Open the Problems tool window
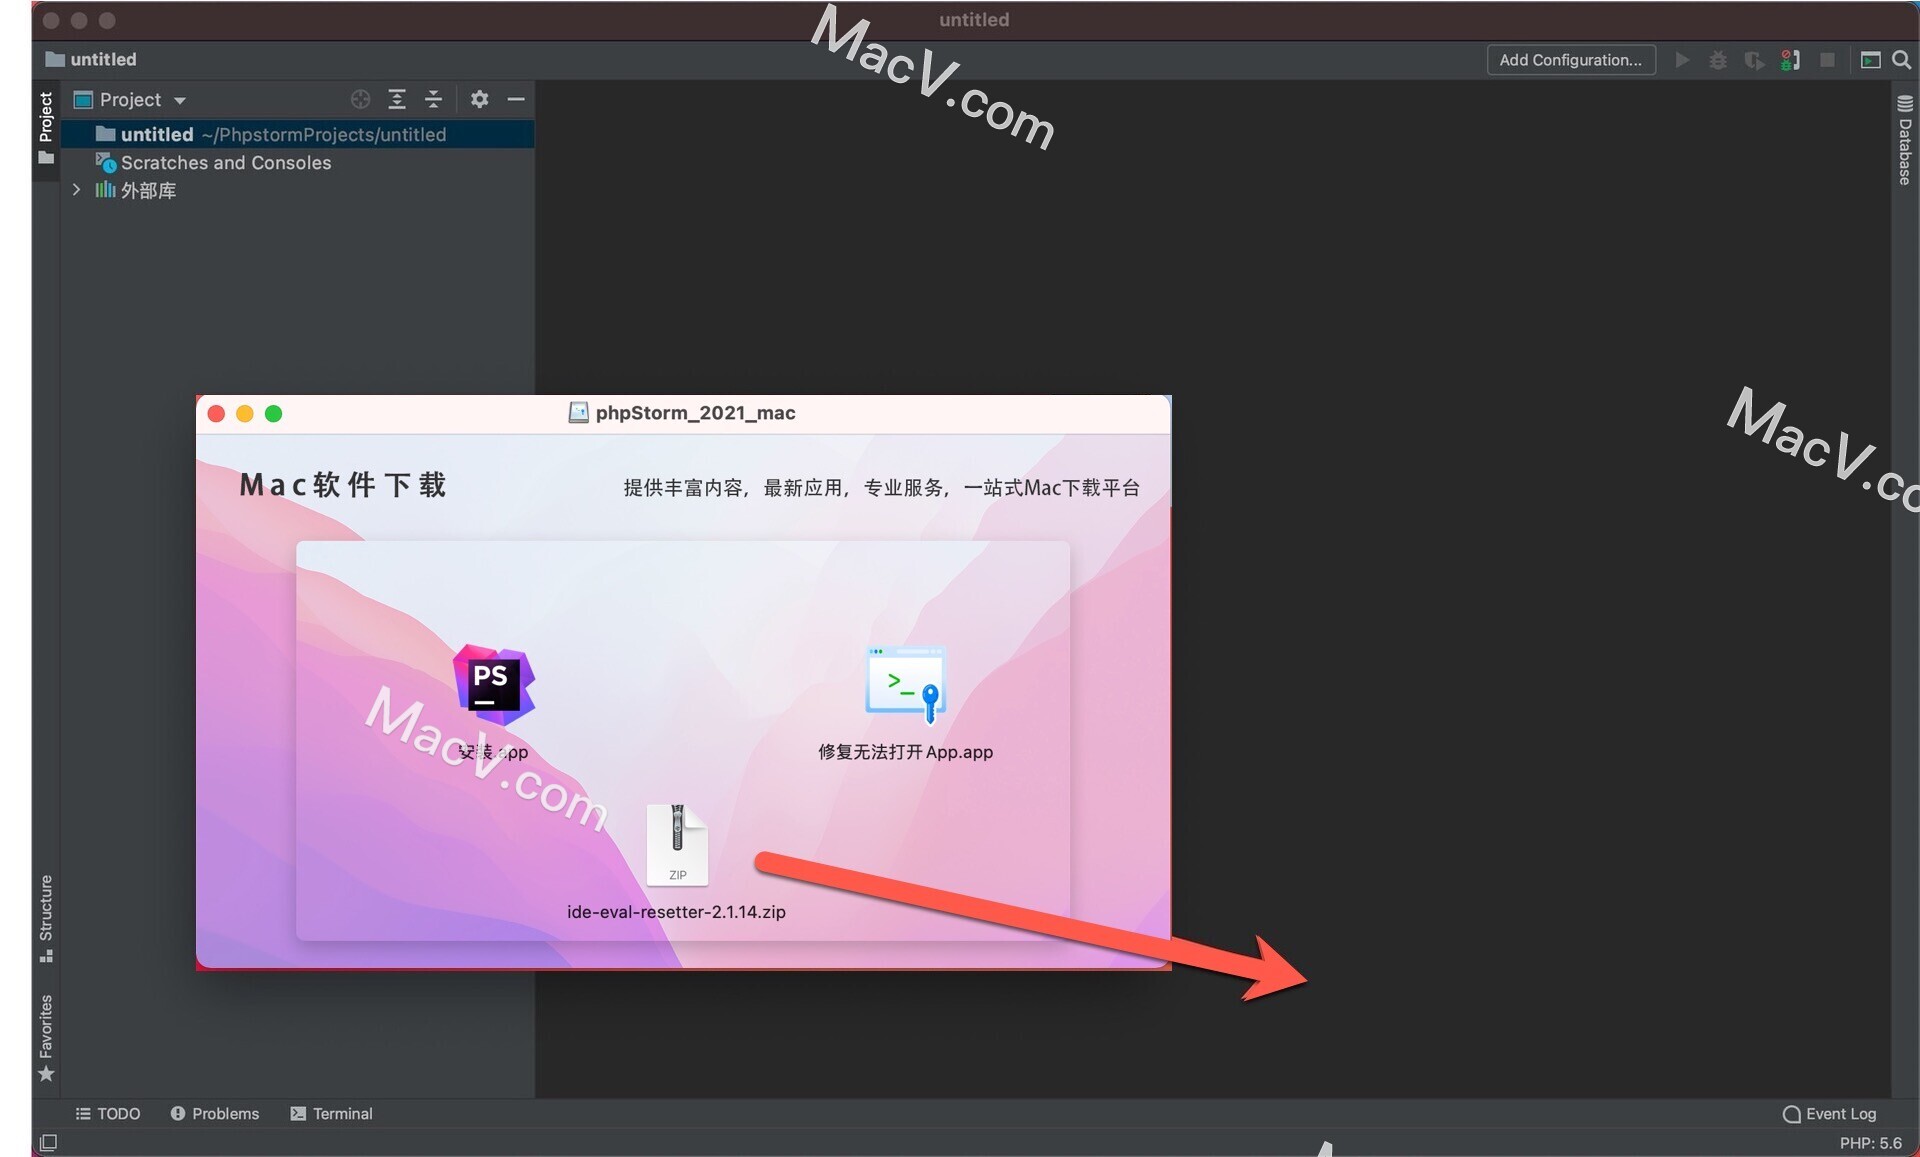The height and width of the screenshot is (1157, 1920). (x=215, y=1113)
